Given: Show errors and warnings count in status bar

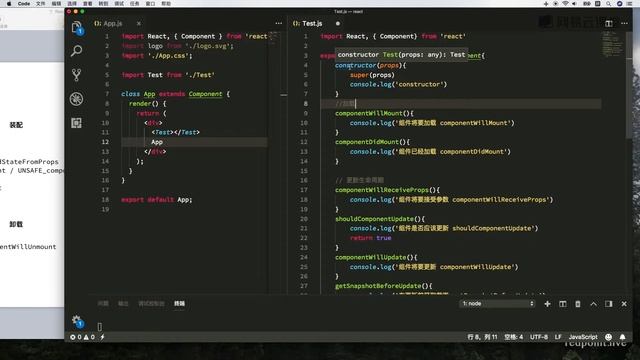Looking at the screenshot, I should (82, 337).
